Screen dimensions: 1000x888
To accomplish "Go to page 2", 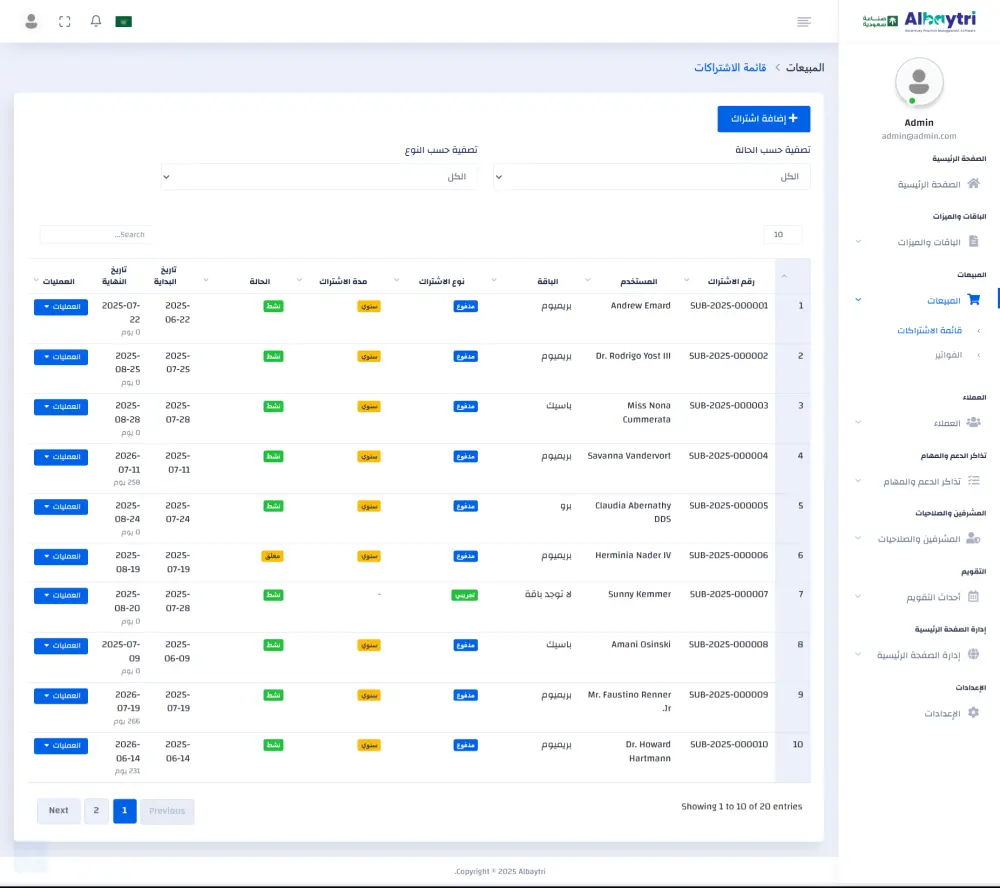I will (x=96, y=811).
